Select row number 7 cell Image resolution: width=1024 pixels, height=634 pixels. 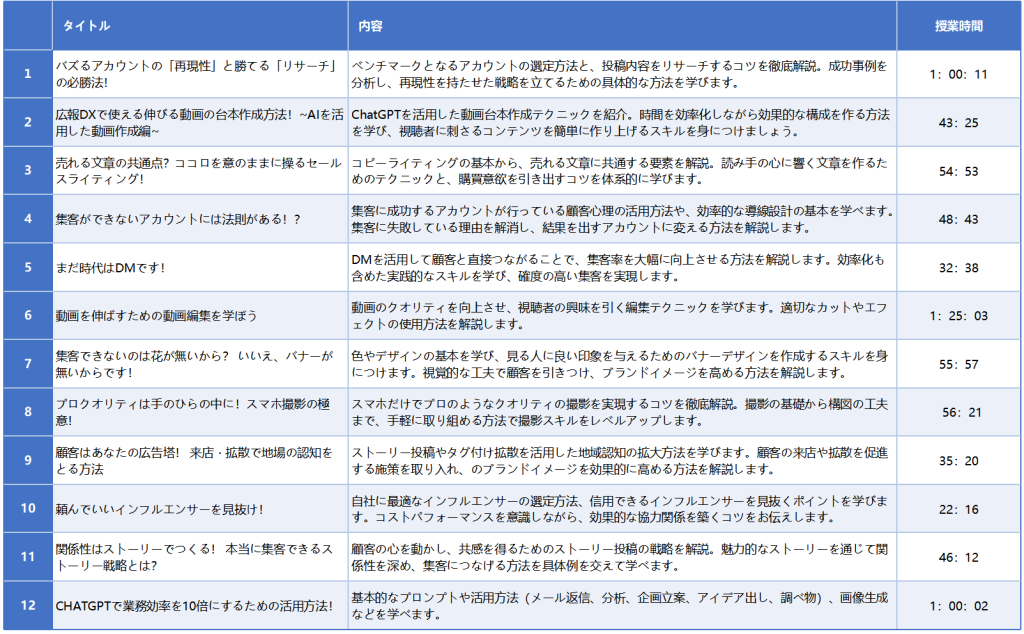(27, 364)
